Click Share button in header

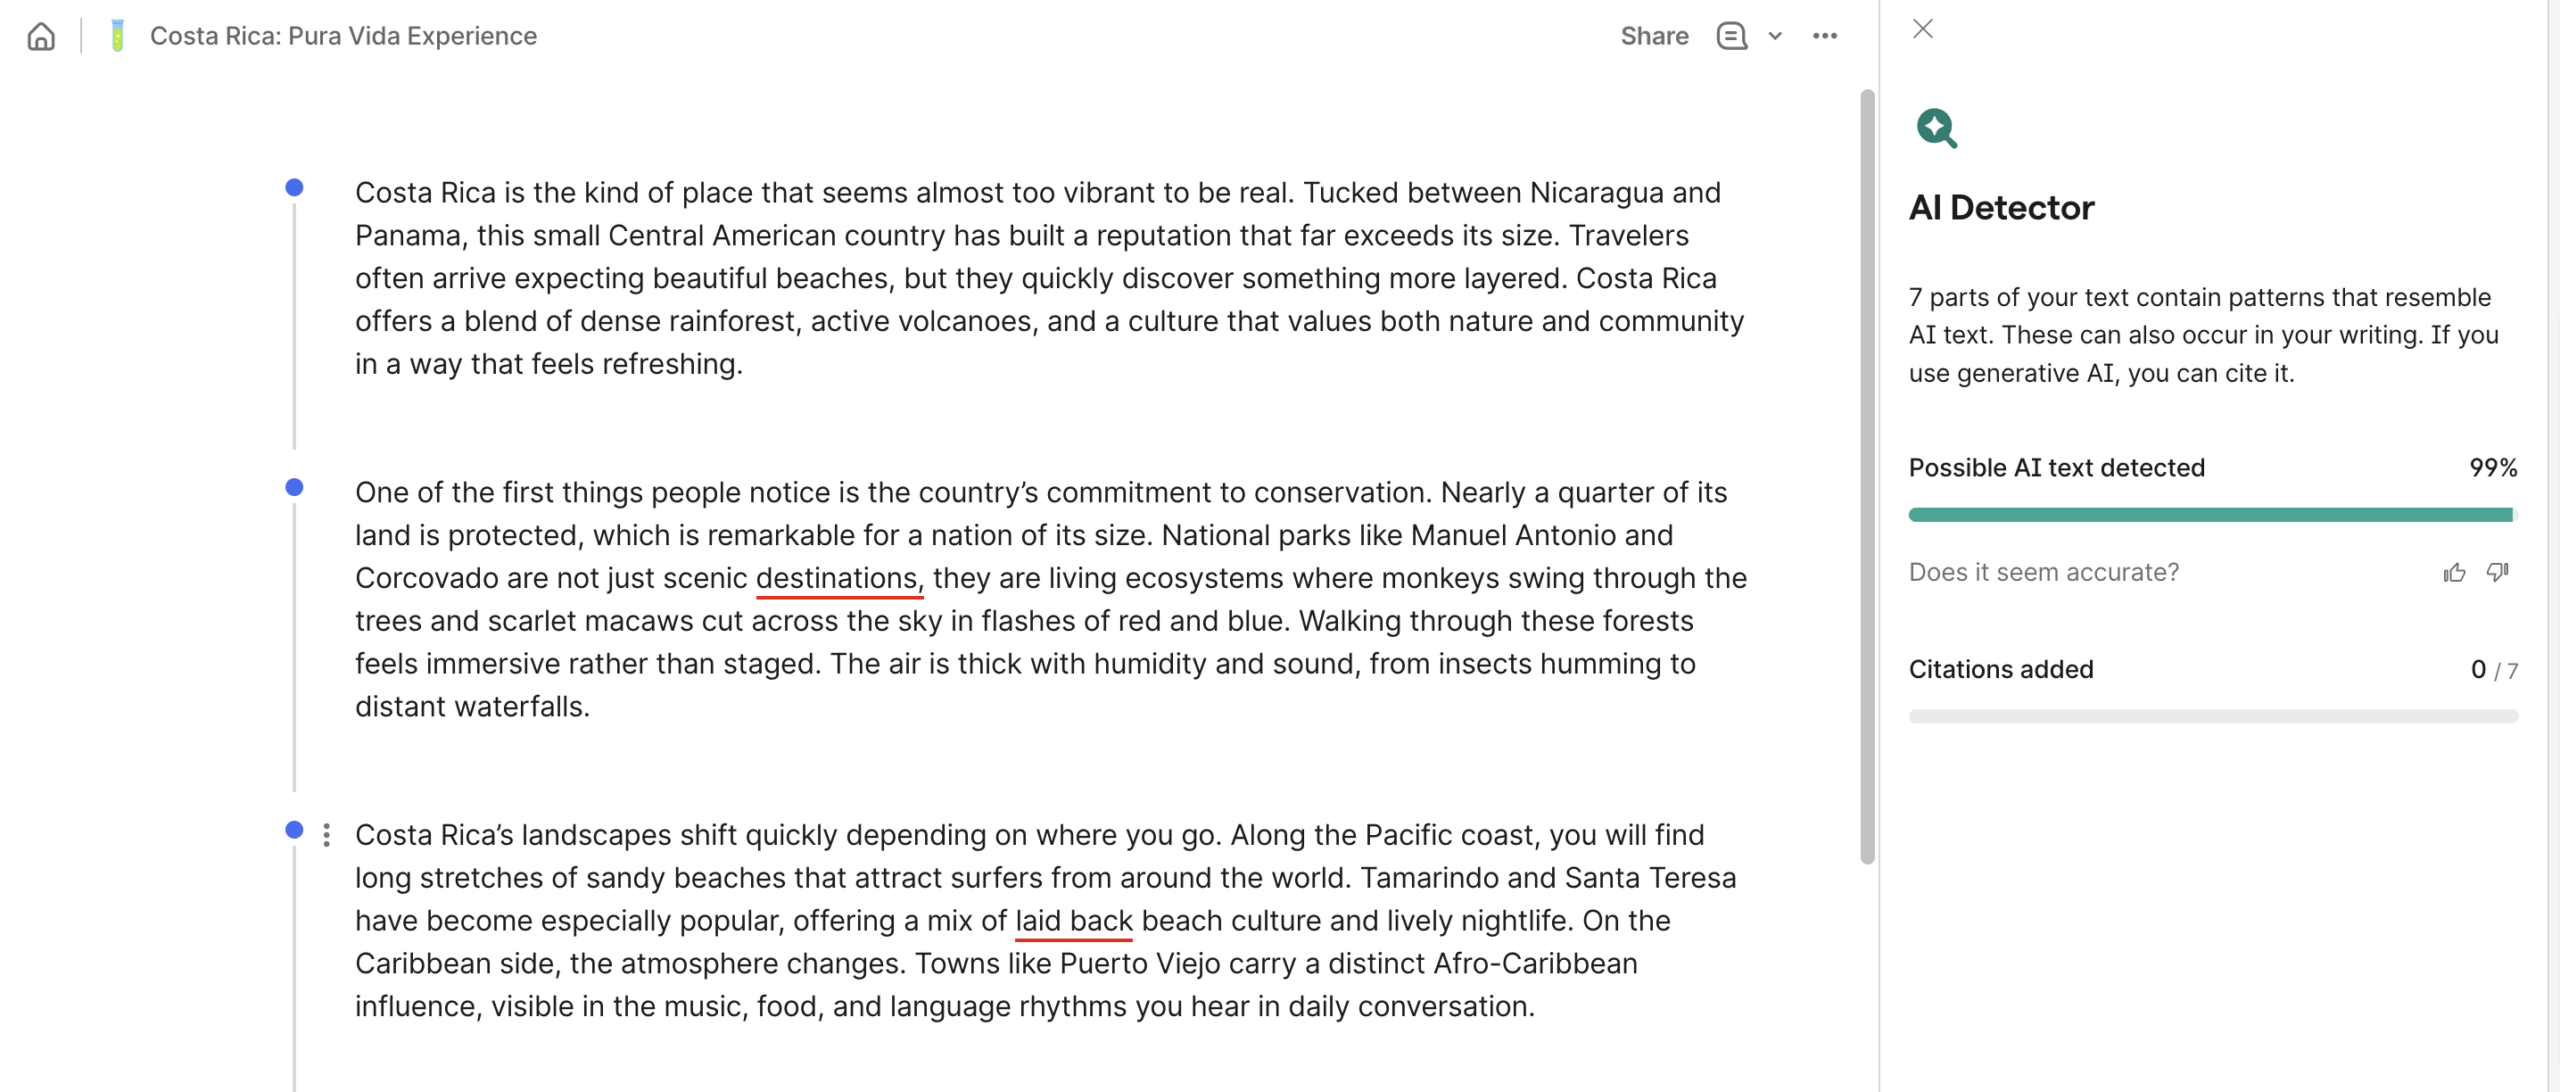click(x=1654, y=36)
